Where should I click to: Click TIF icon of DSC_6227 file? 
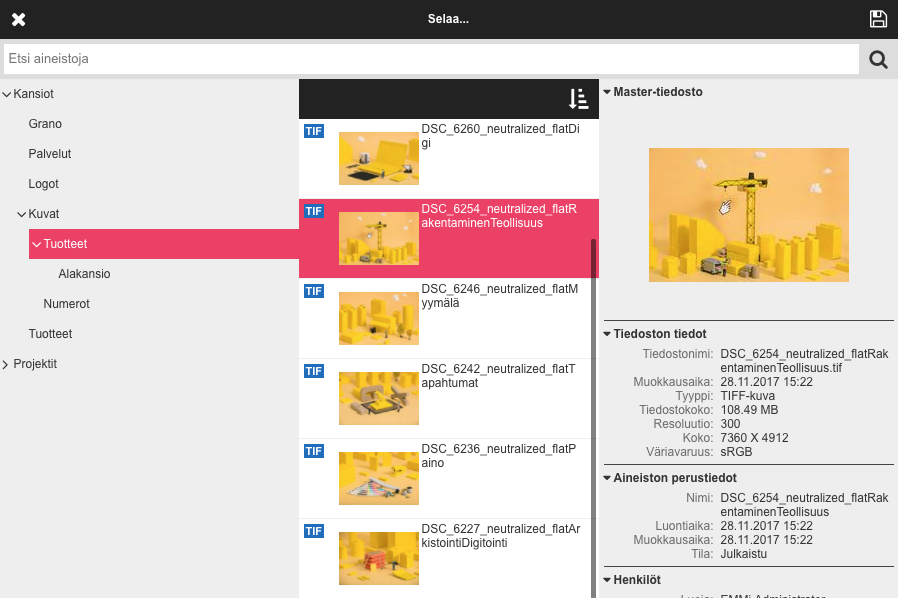point(314,531)
